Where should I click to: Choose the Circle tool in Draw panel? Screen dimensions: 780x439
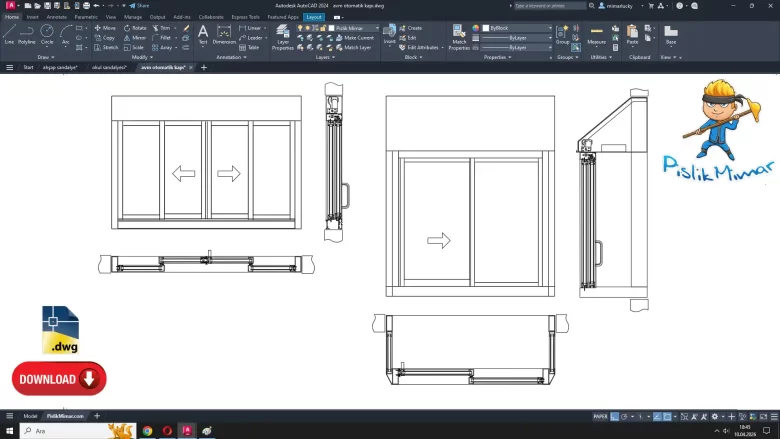47,33
